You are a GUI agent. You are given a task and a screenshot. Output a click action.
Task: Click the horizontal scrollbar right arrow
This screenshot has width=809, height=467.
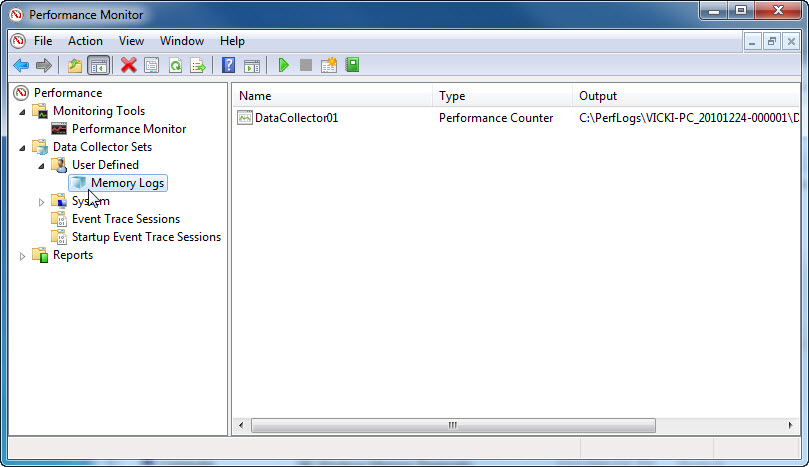(790, 426)
